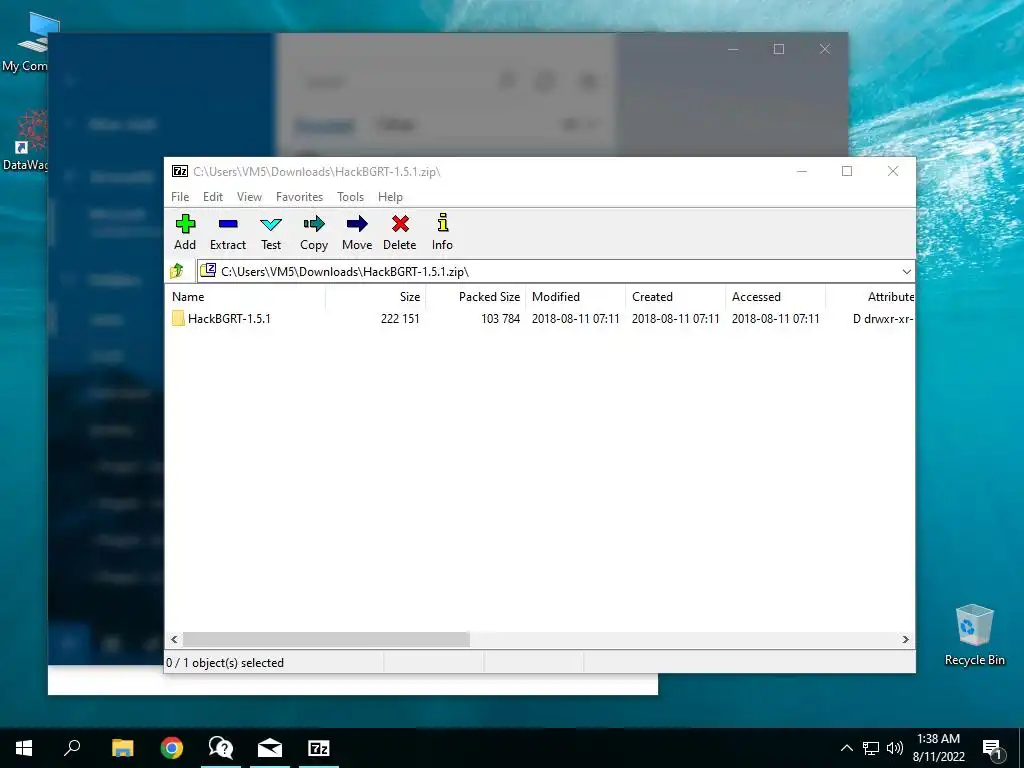Click the address path input field
The width and height of the screenshot is (1024, 768).
click(555, 272)
